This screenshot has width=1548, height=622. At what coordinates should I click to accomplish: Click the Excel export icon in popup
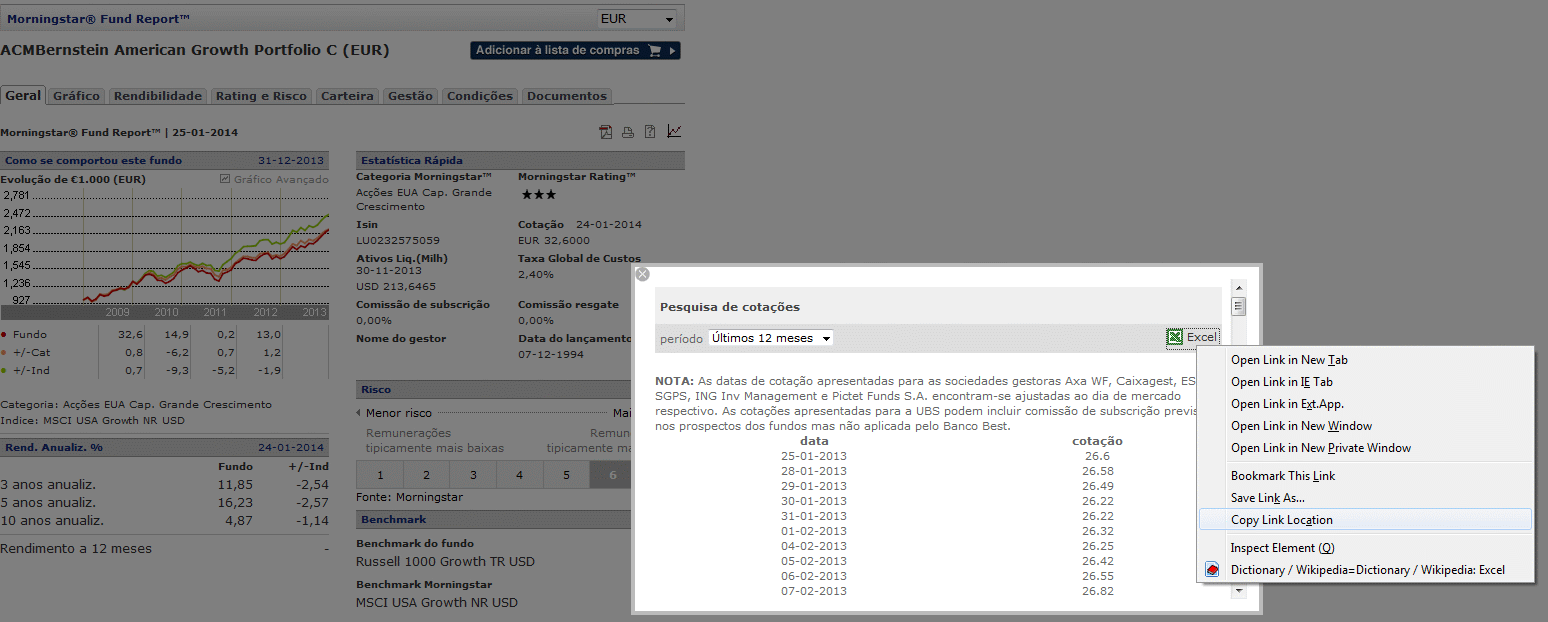[1175, 338]
